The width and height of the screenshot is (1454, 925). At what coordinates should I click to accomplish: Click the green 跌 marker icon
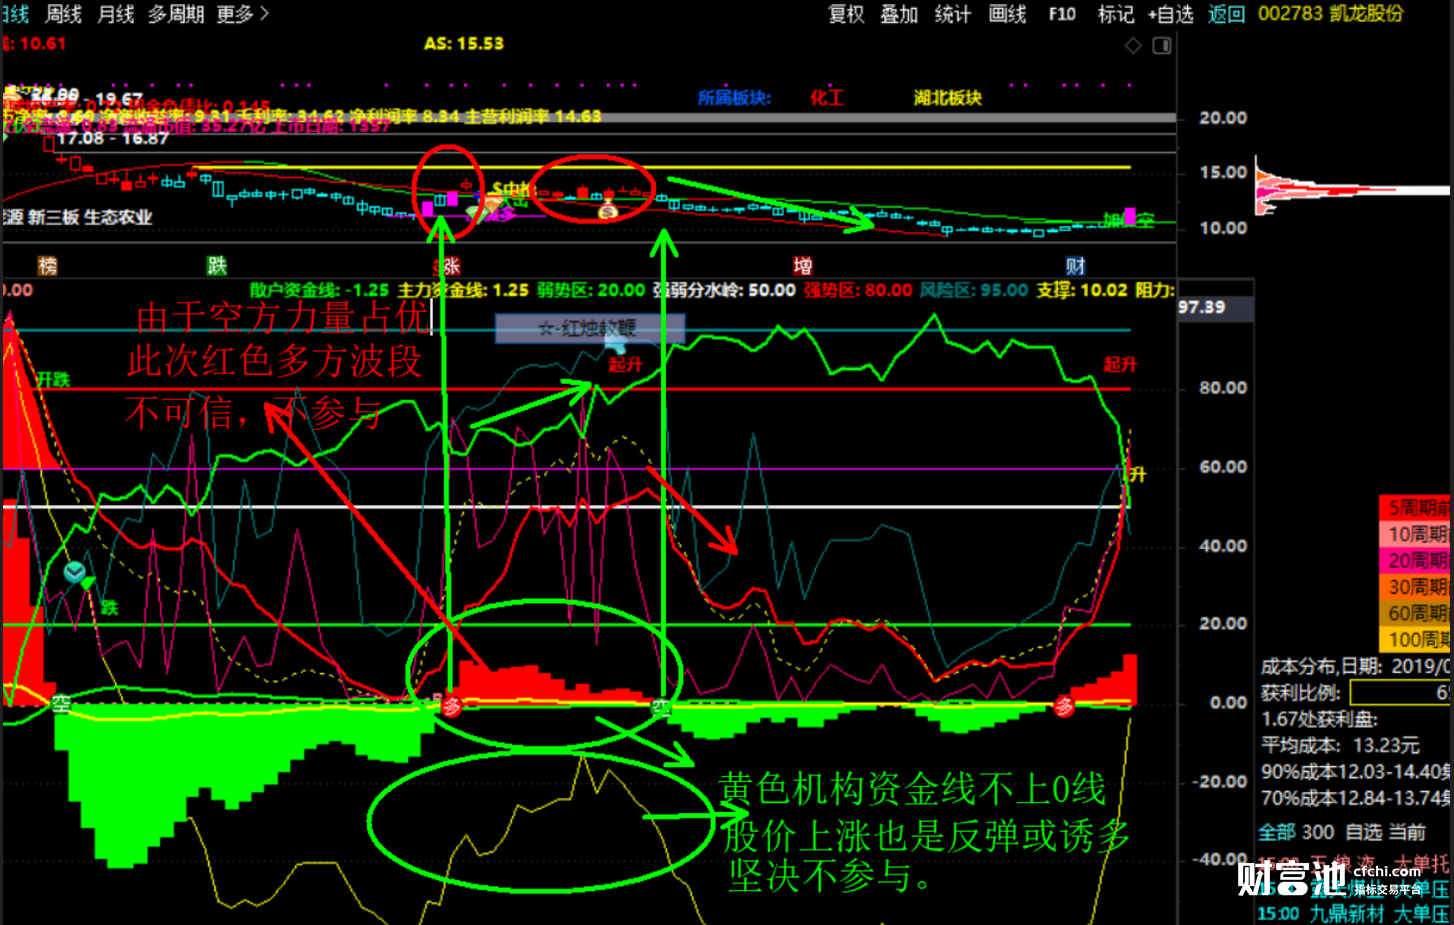click(x=217, y=265)
